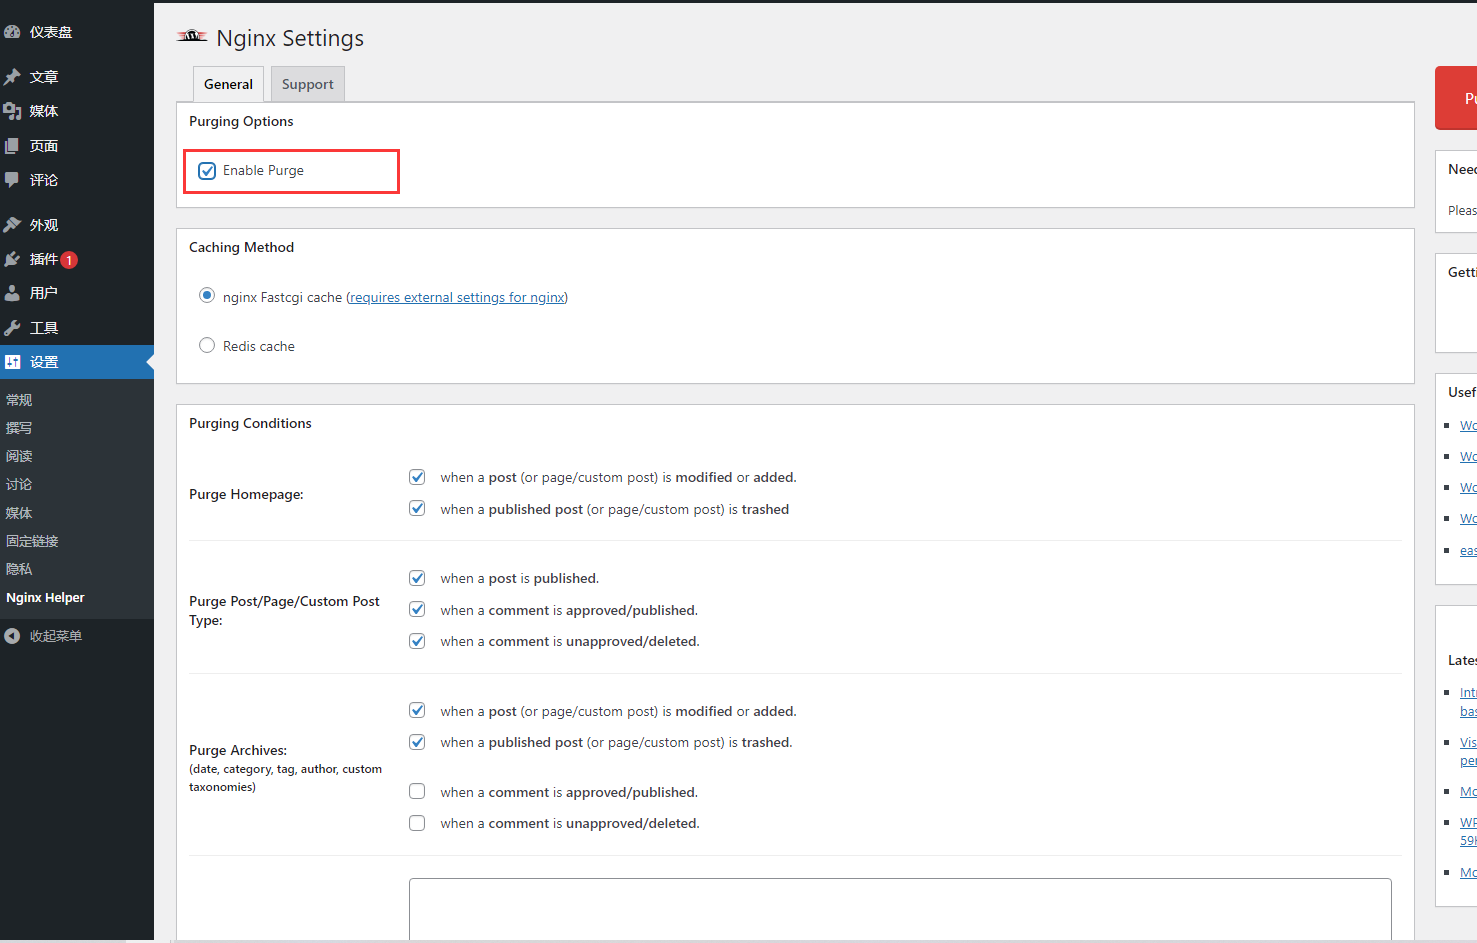This screenshot has width=1477, height=943.
Task: Click the 评论 comments bubble icon
Action: coord(12,180)
